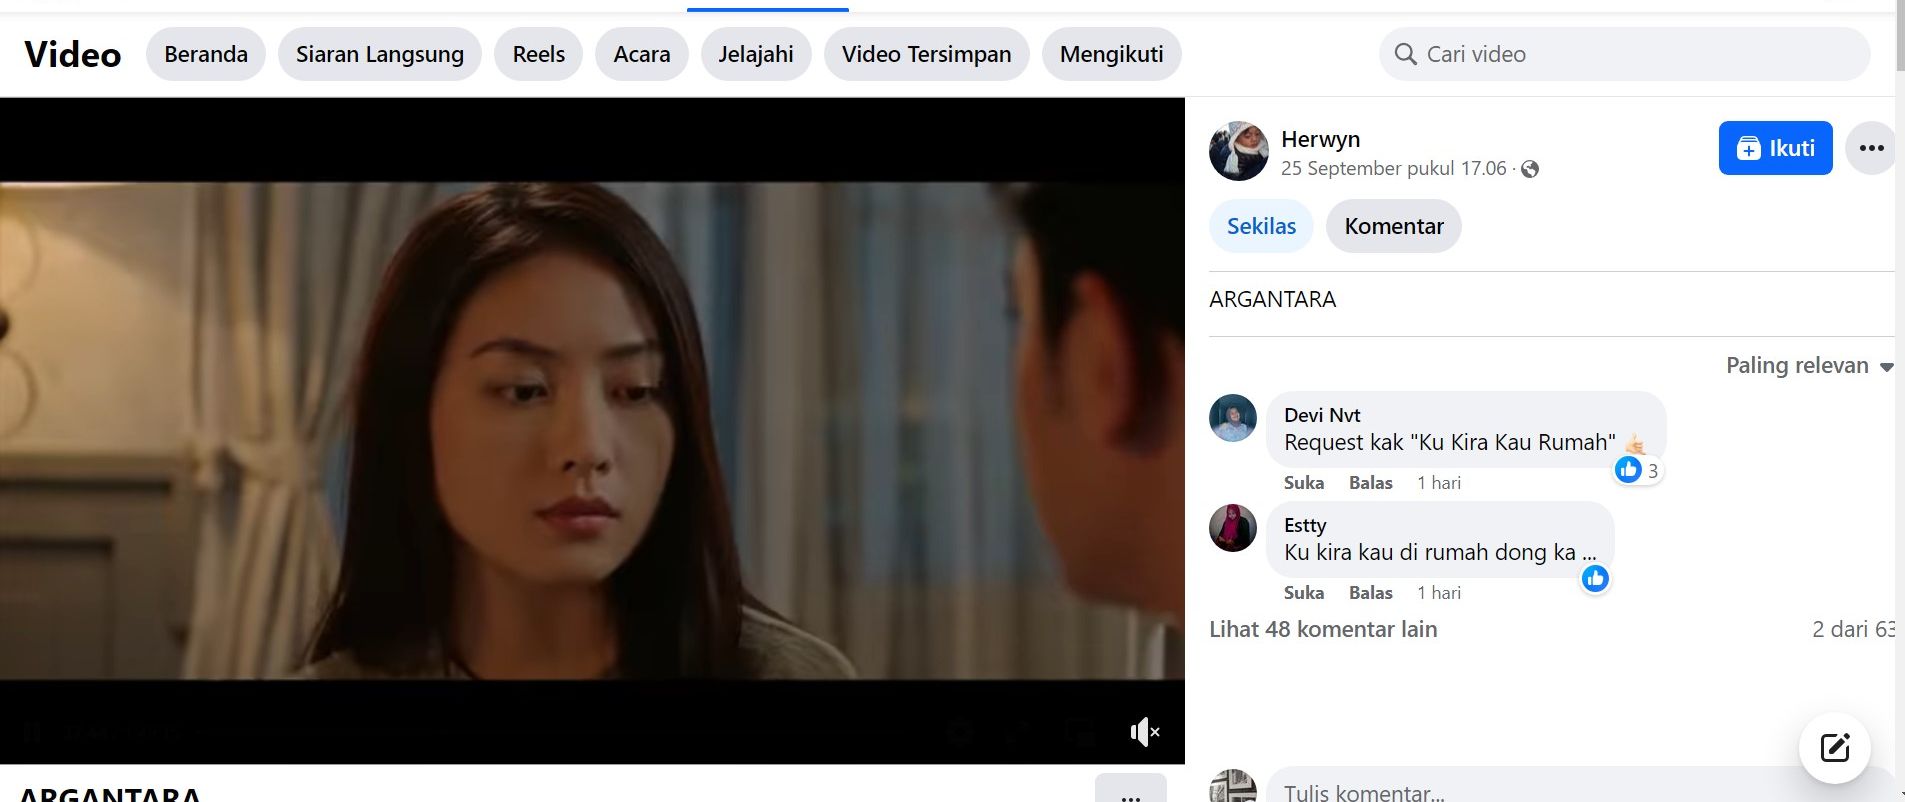Open the post timestamp 25 September link
This screenshot has width=1905, height=802.
click(1393, 168)
